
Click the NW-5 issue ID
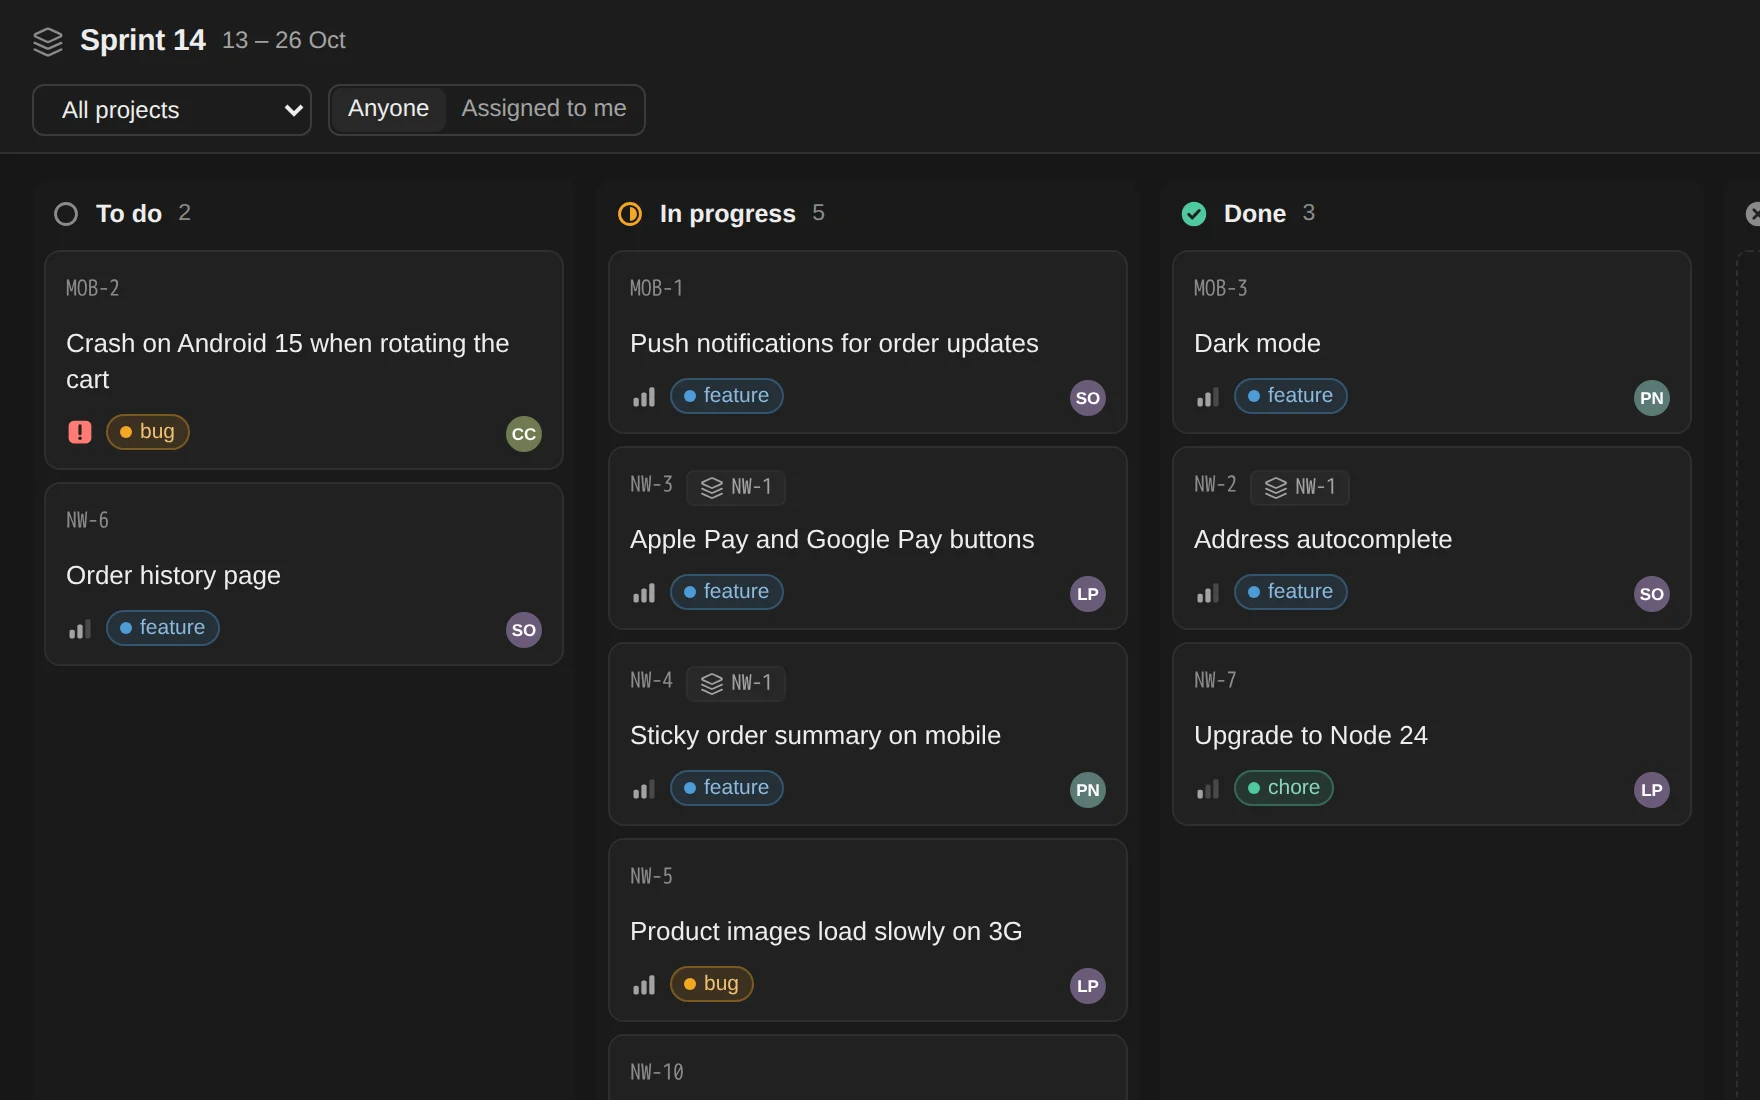click(x=651, y=876)
